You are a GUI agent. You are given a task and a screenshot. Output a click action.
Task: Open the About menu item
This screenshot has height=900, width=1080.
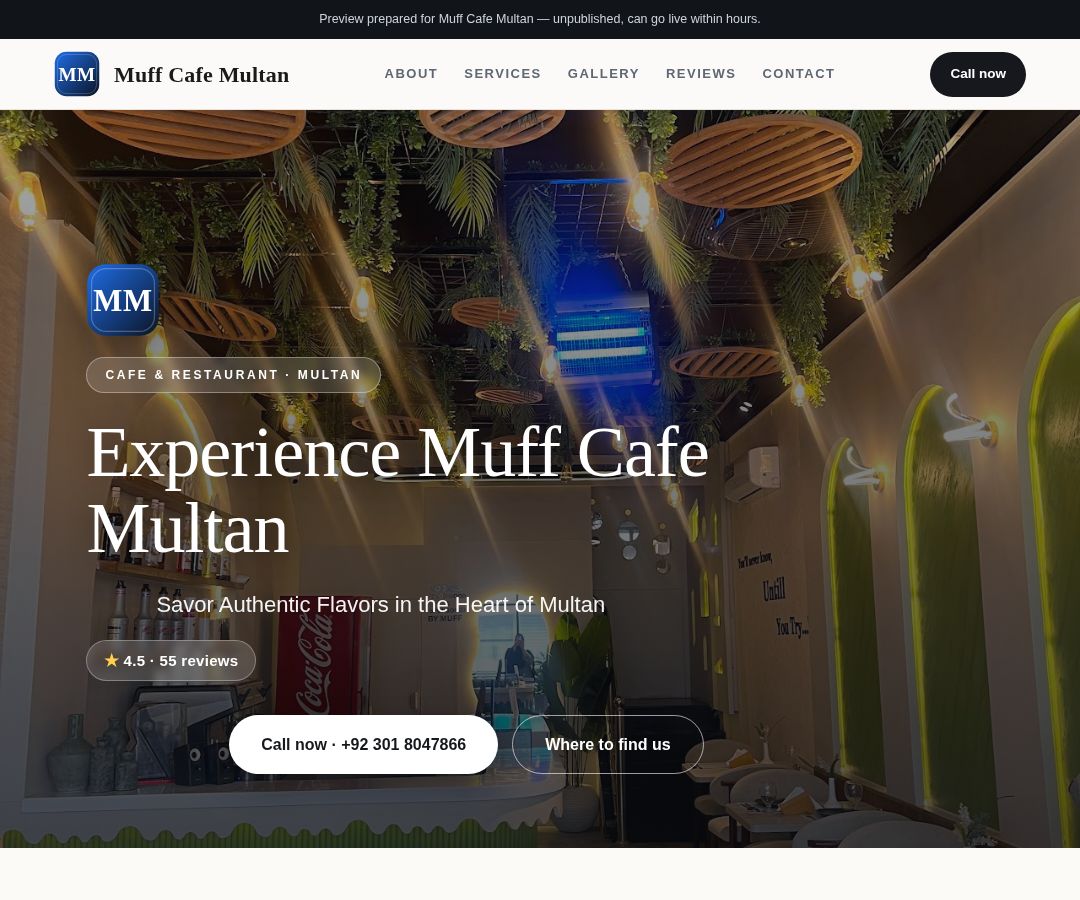pos(411,74)
